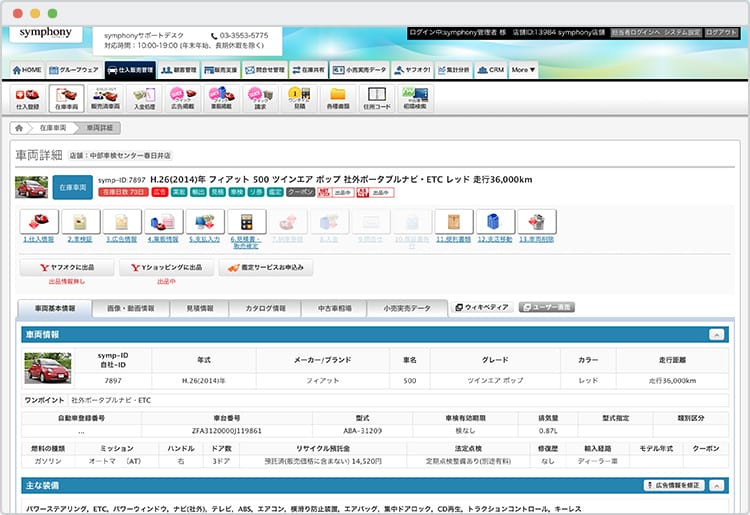Collapse the 主な装備 section
The height and width of the screenshot is (515, 750).
click(x=716, y=485)
